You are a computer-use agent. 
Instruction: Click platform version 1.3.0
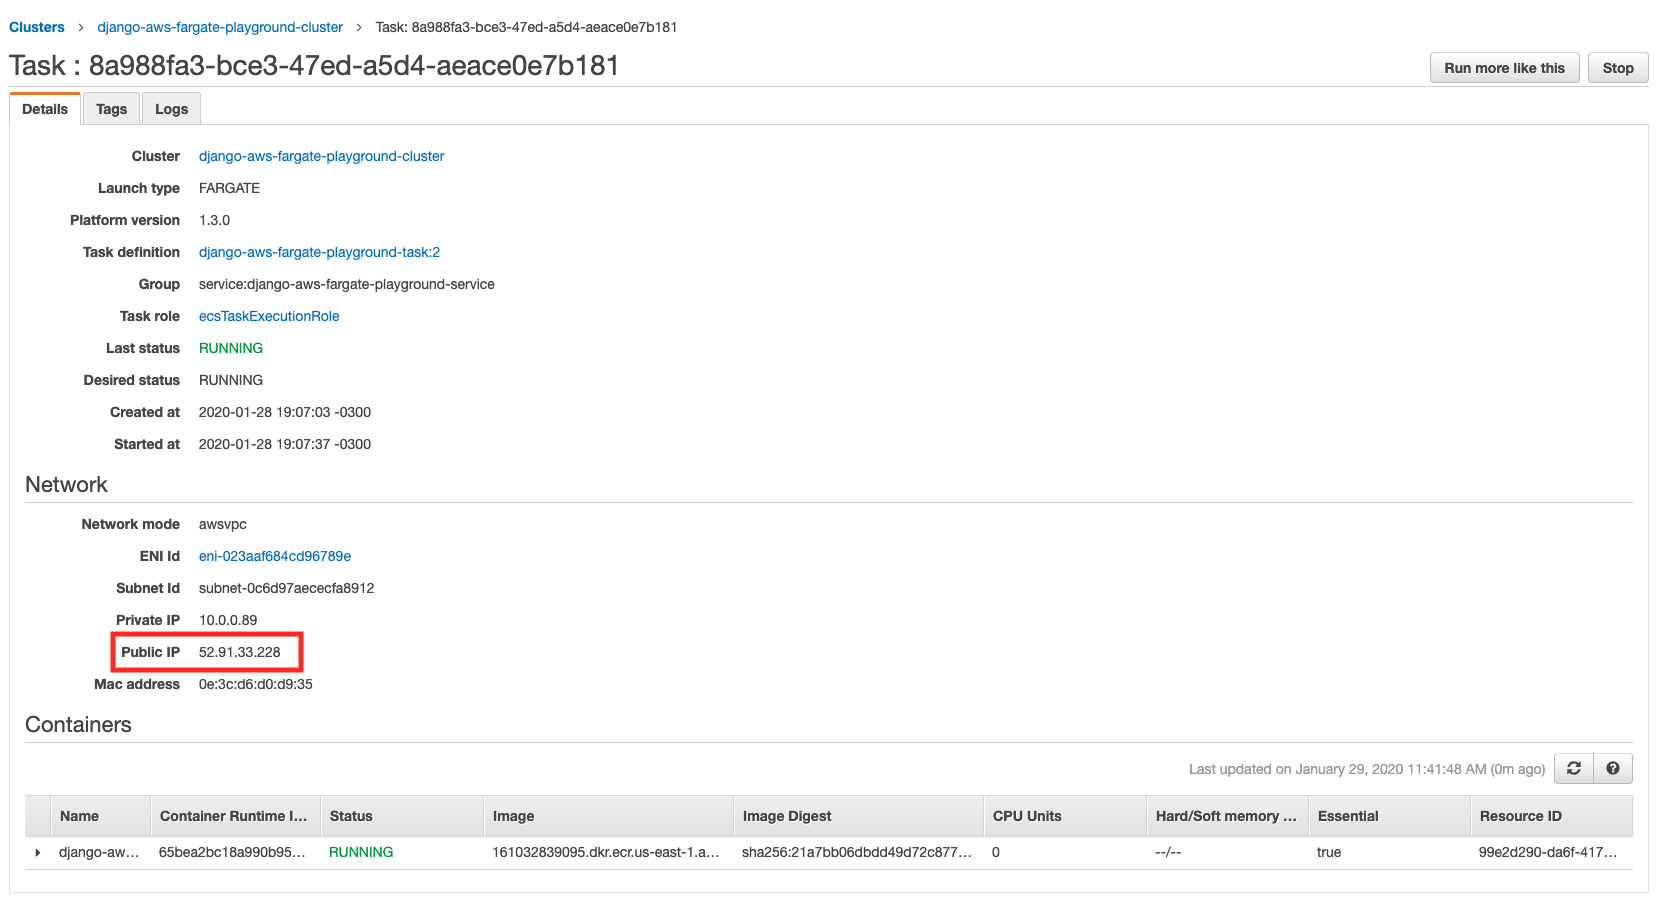pos(214,220)
